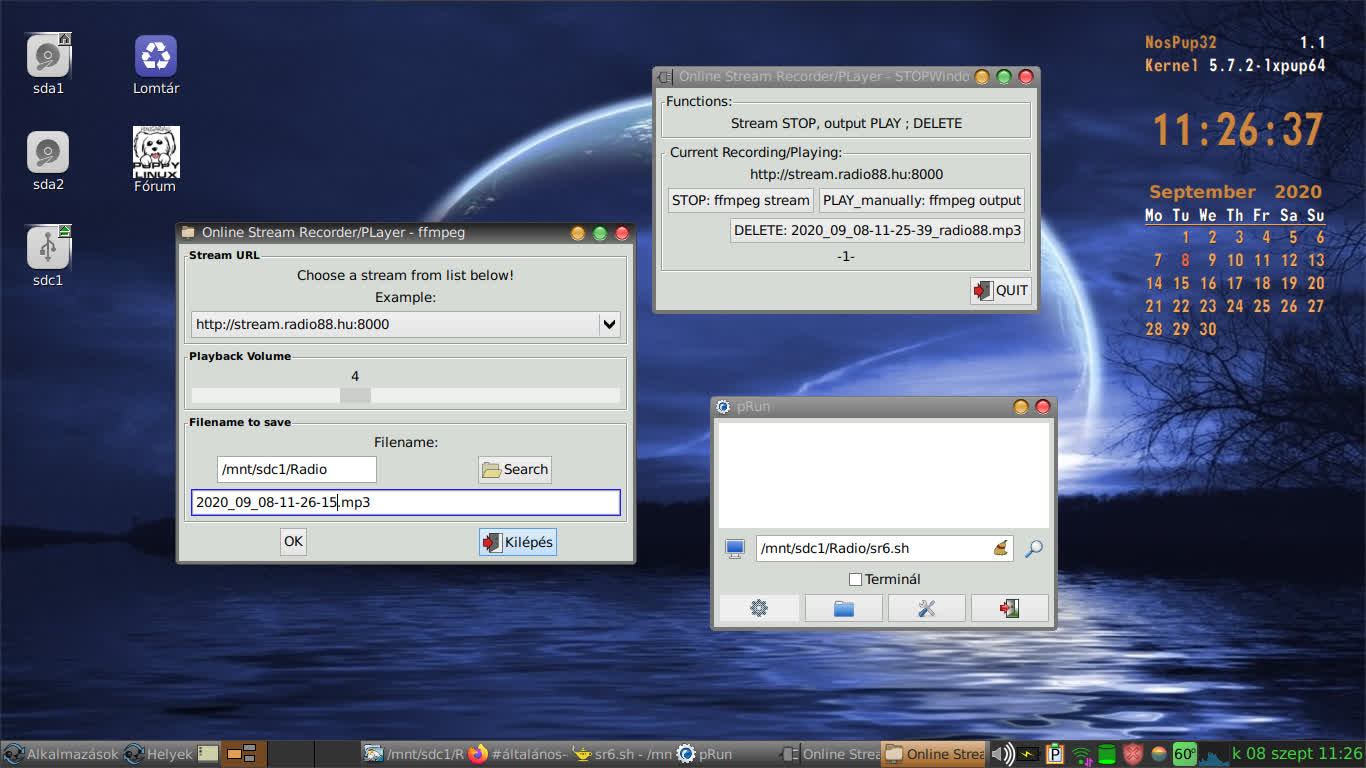The image size is (1366, 768).
Task: Click the green storage cylinder tray icon
Action: pyautogui.click(x=1107, y=754)
